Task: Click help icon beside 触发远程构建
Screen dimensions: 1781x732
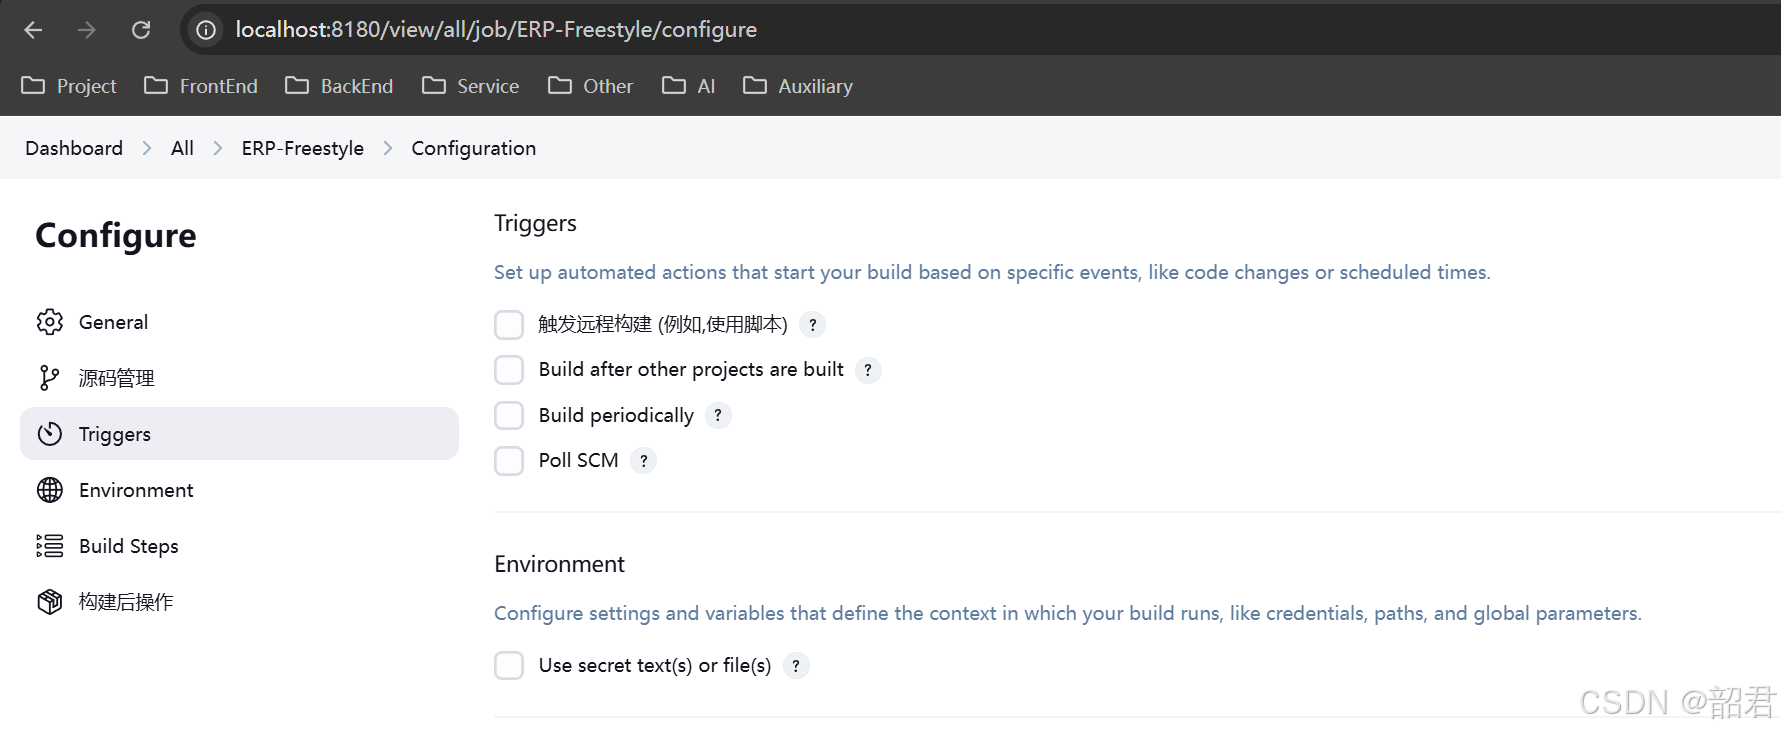Action: point(813,325)
